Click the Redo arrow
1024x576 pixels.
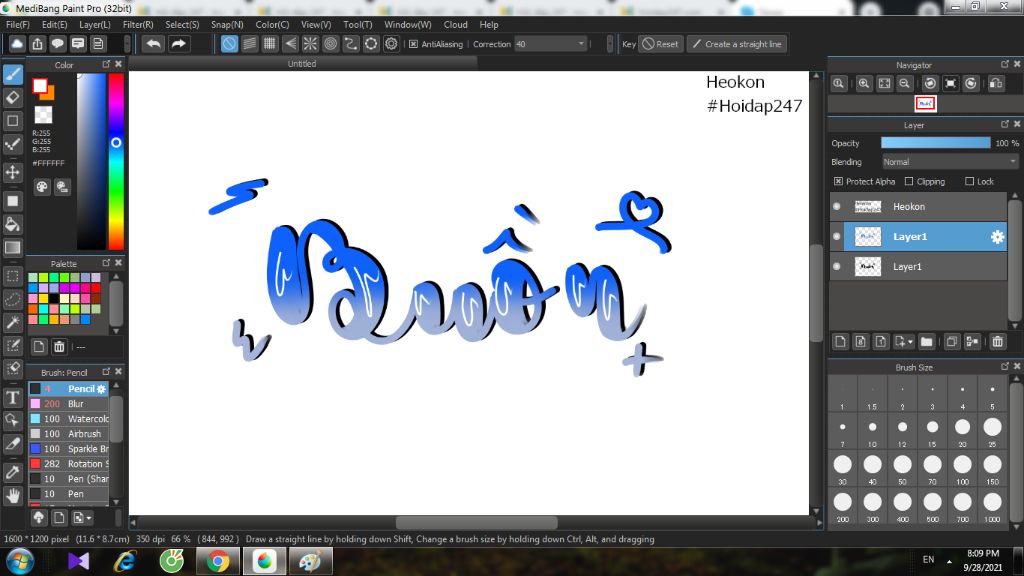point(178,44)
